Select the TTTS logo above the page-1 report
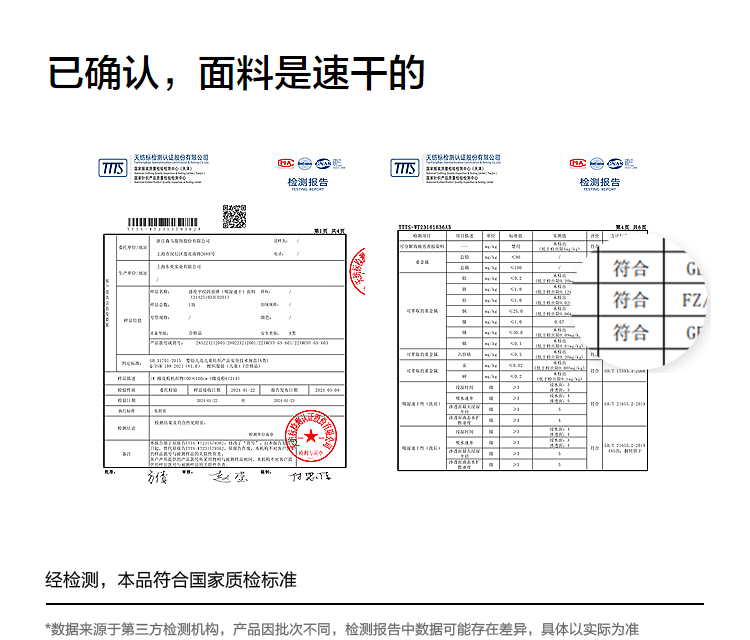The image size is (750, 640). click(113, 168)
